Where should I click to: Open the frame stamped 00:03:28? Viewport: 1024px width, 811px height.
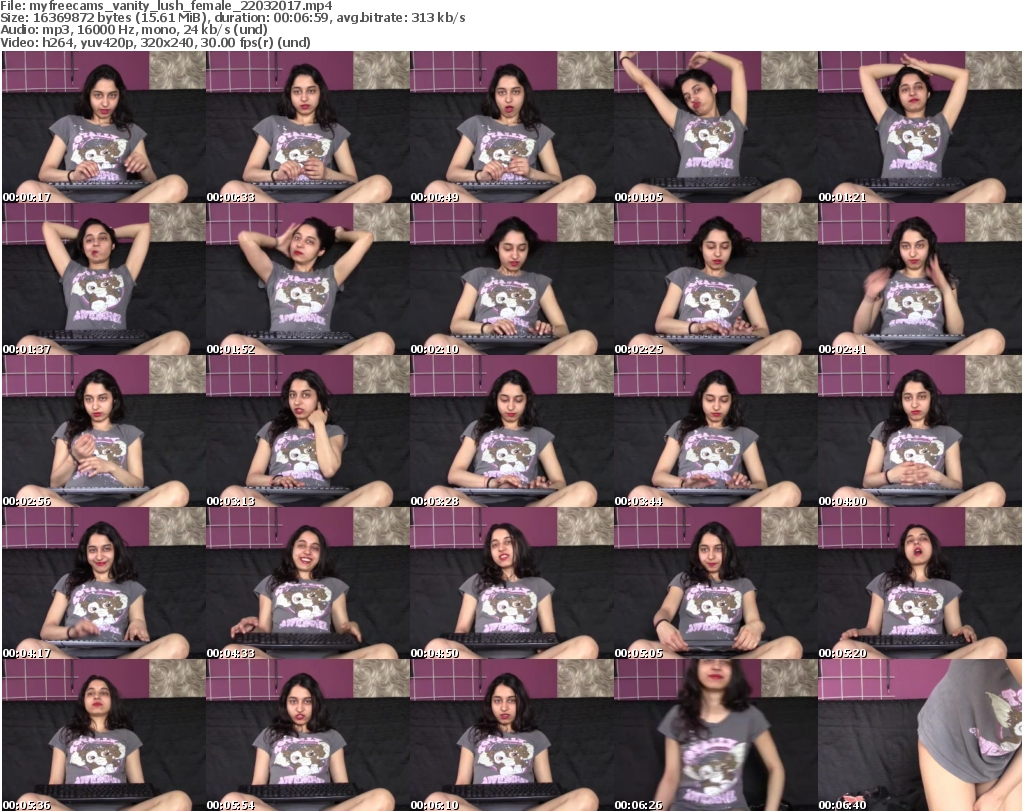pos(512,432)
